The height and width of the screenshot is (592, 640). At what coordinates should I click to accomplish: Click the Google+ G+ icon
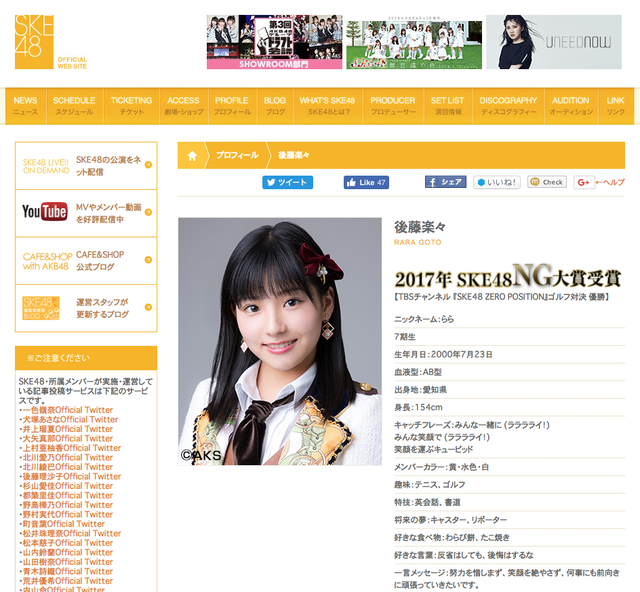(x=583, y=182)
